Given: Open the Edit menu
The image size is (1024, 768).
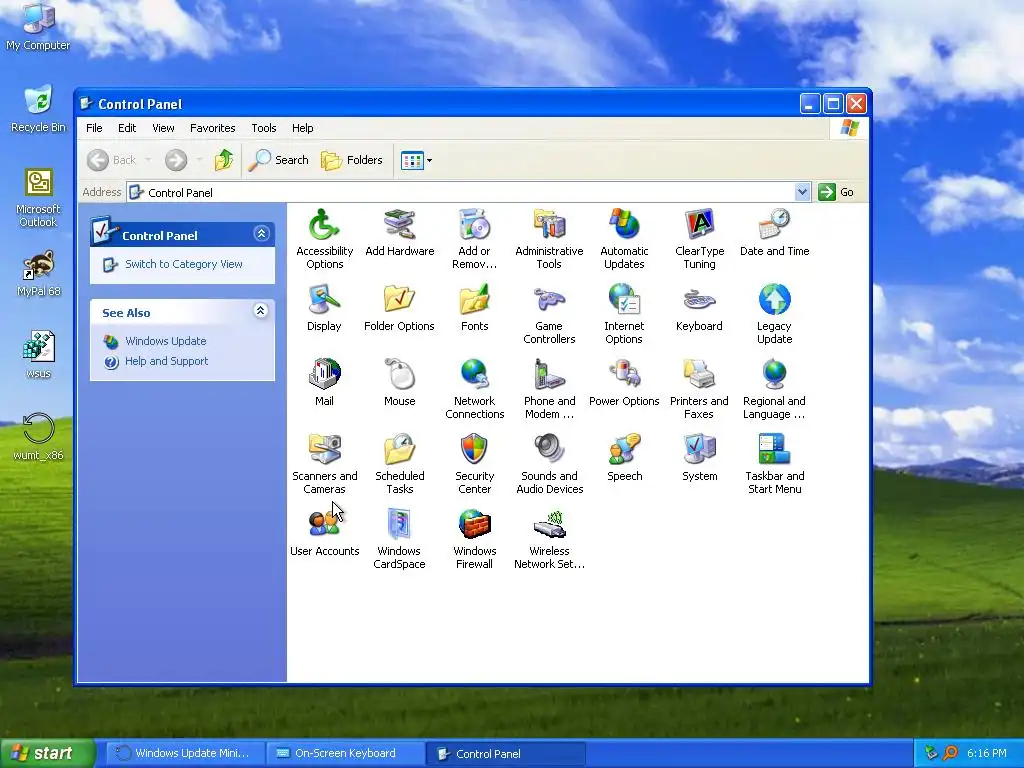Looking at the screenshot, I should [x=127, y=128].
